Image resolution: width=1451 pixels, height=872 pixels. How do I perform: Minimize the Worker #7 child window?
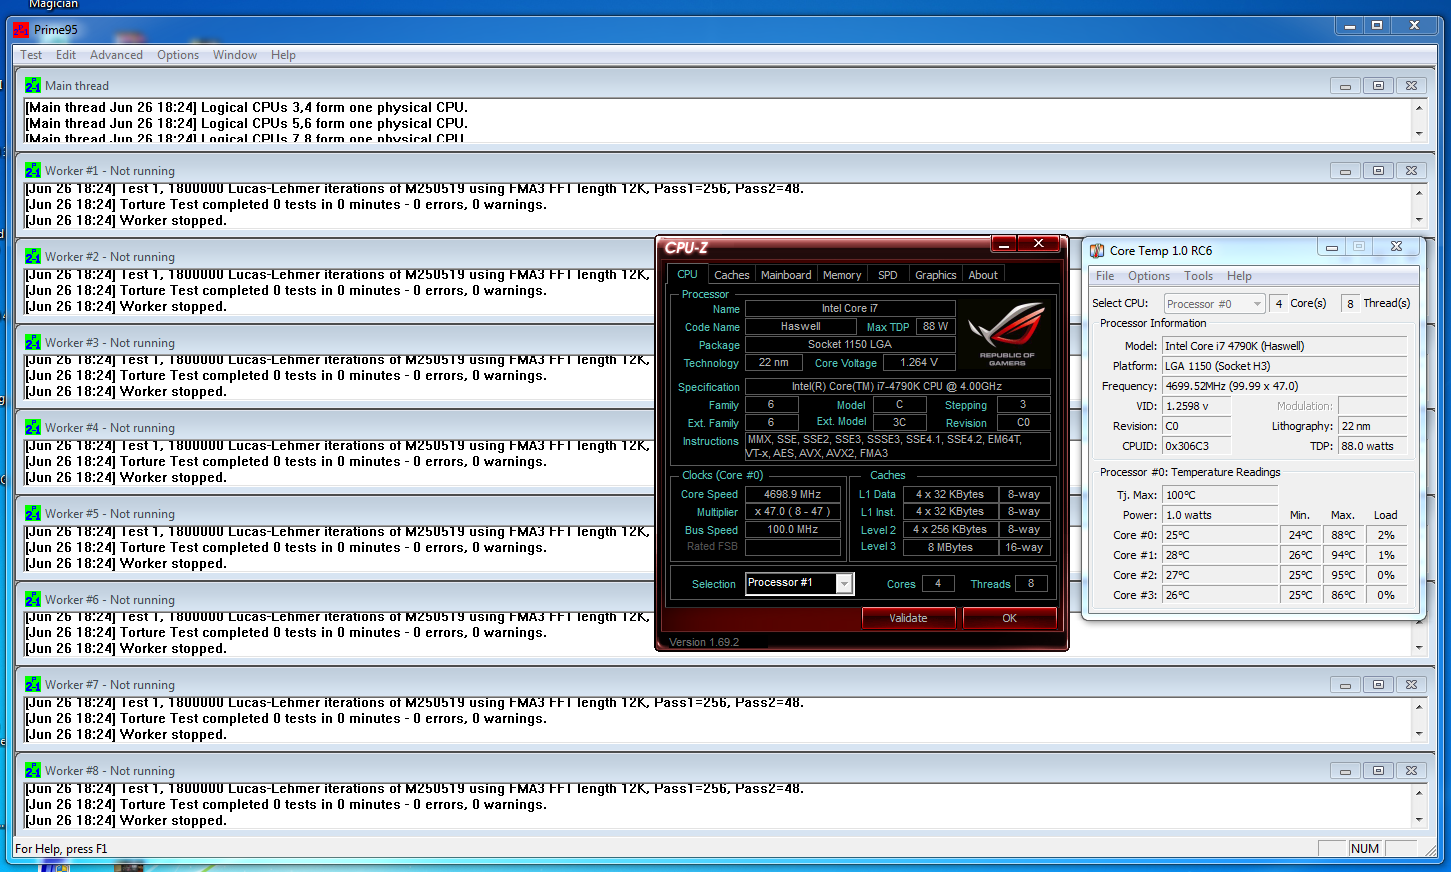(x=1345, y=685)
